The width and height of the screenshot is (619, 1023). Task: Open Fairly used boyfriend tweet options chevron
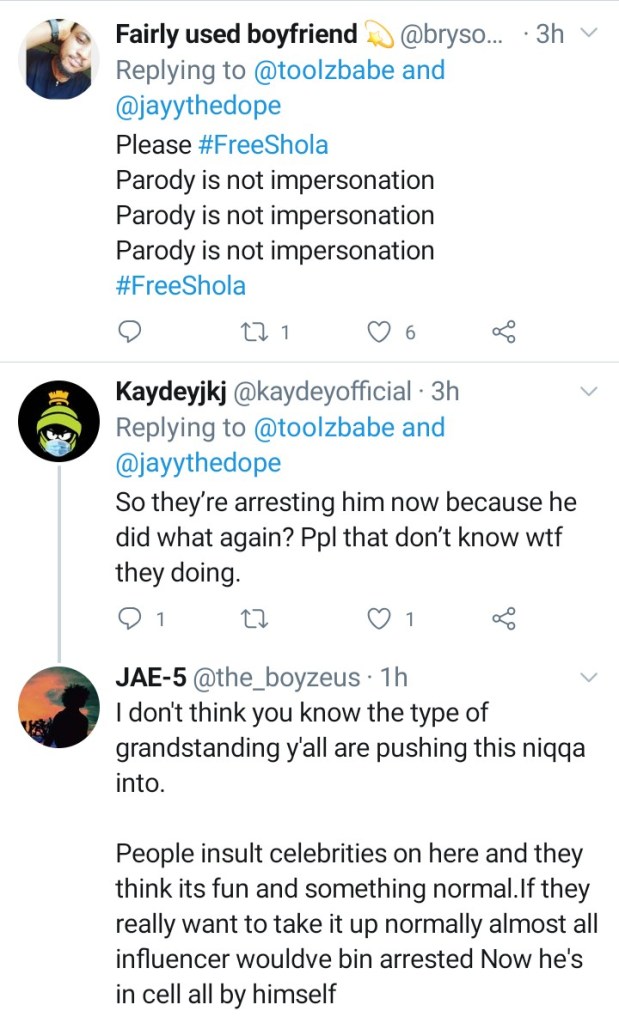point(588,33)
